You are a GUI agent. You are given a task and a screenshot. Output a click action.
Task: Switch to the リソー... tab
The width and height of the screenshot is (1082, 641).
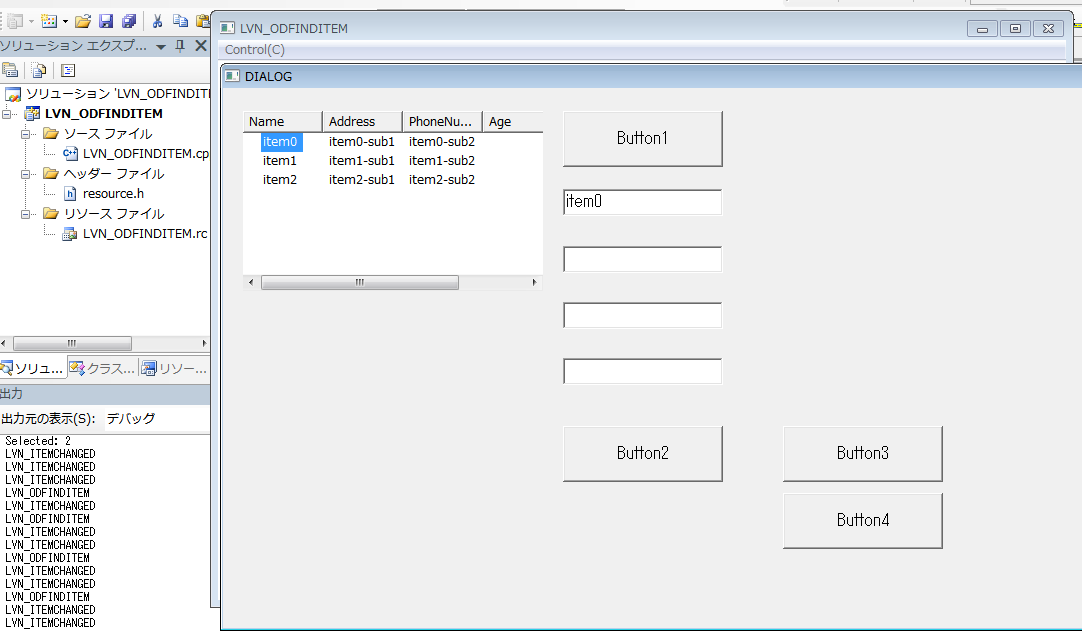click(174, 368)
